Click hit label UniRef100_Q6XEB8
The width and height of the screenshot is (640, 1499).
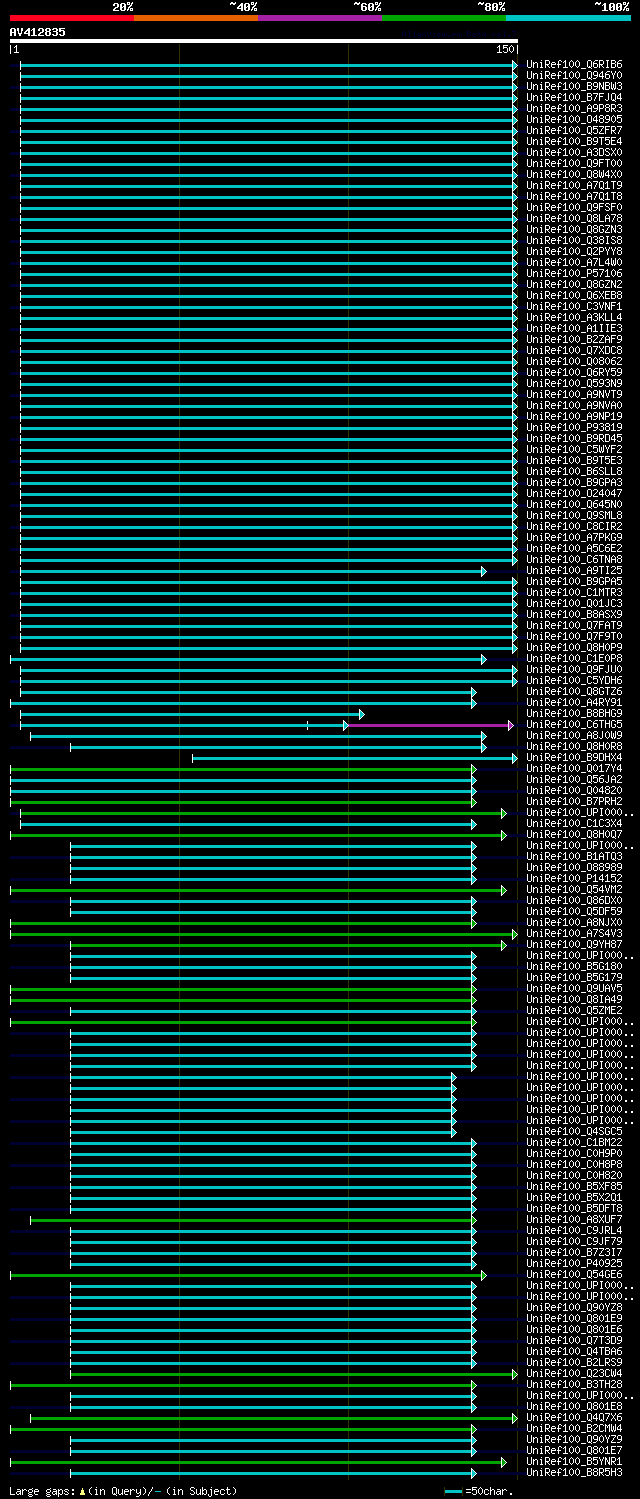click(574, 295)
